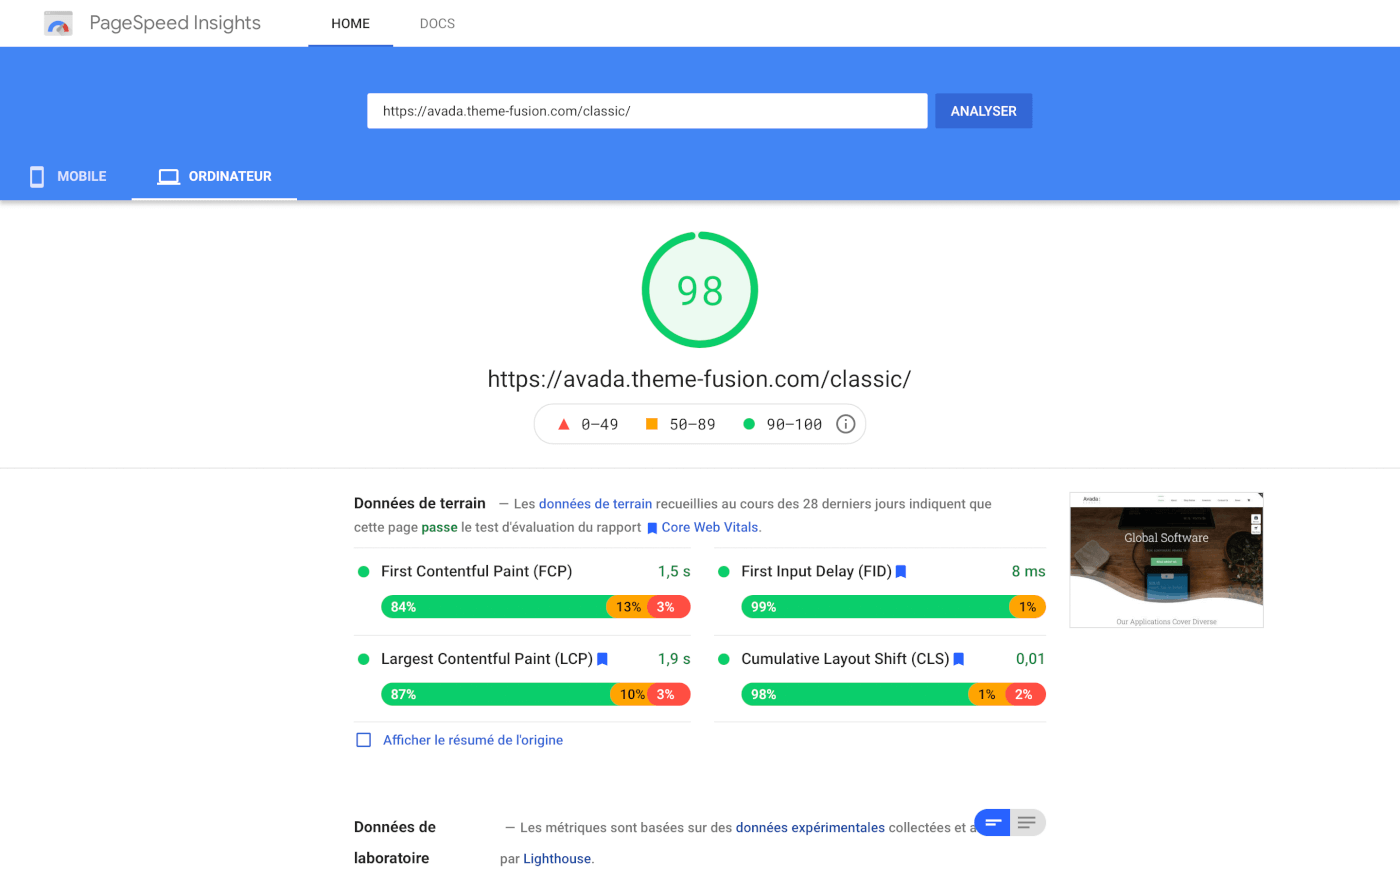Screen dimensions: 1400x875
Task: Click the bookmark icon next to CLS
Action: [958, 659]
